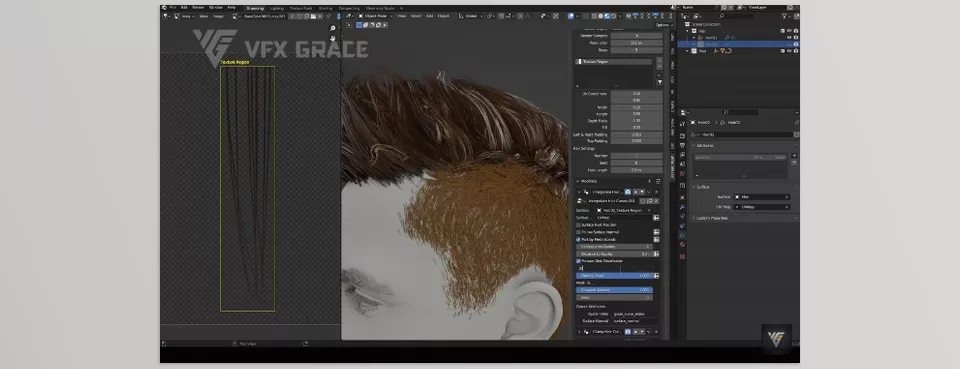960x369 pixels.
Task: Click the Surface Normal attribute name field
Action: (634, 321)
